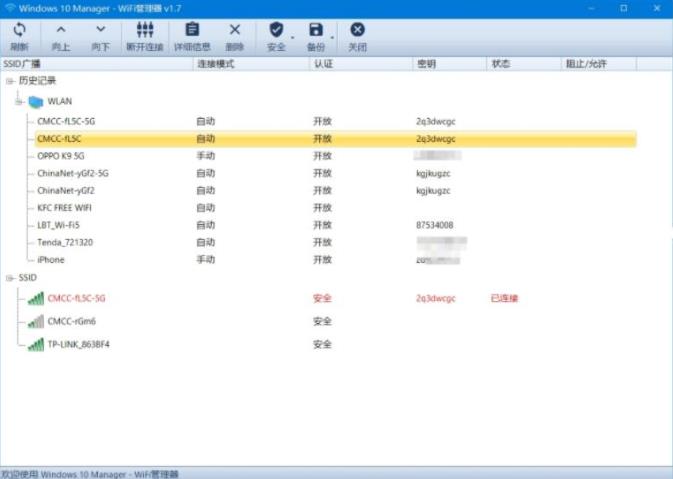
Task: Select the KFC FREE WIFI profile
Action: pyautogui.click(x=64, y=208)
